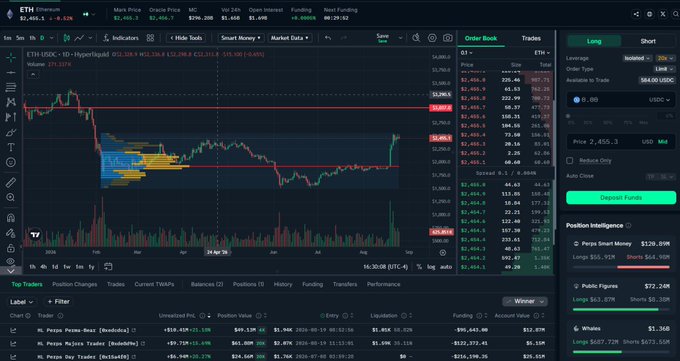Activate the zoom in tool

[x=11, y=197]
